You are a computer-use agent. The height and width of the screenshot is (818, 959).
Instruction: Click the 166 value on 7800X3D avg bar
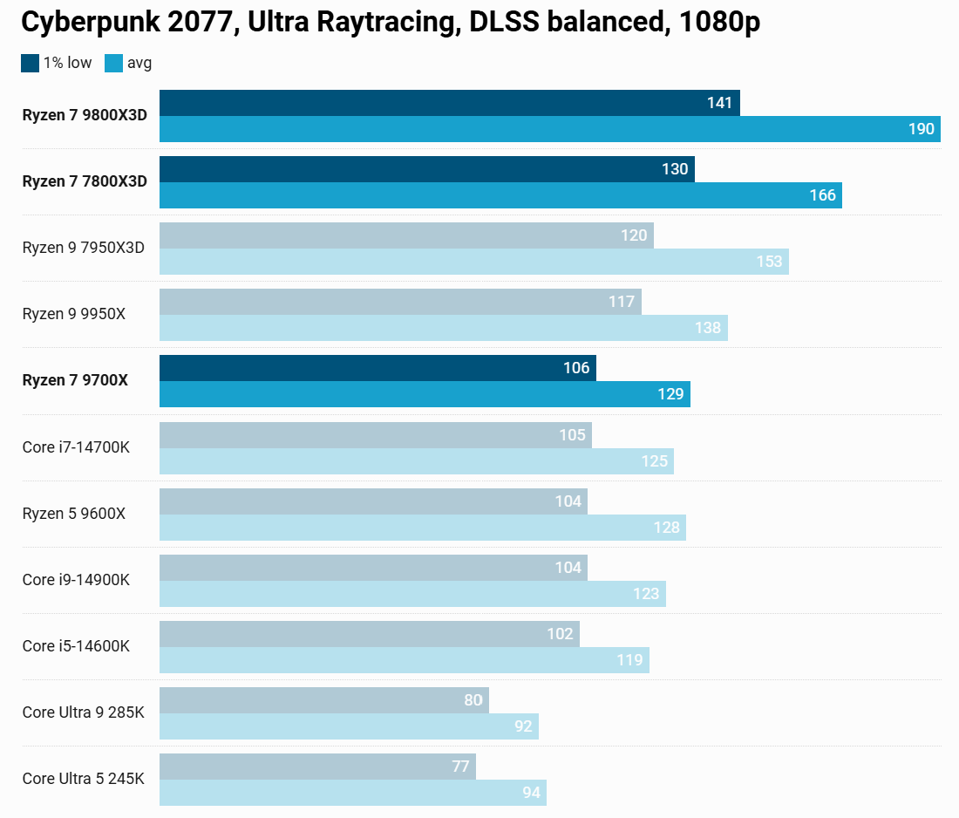(823, 195)
